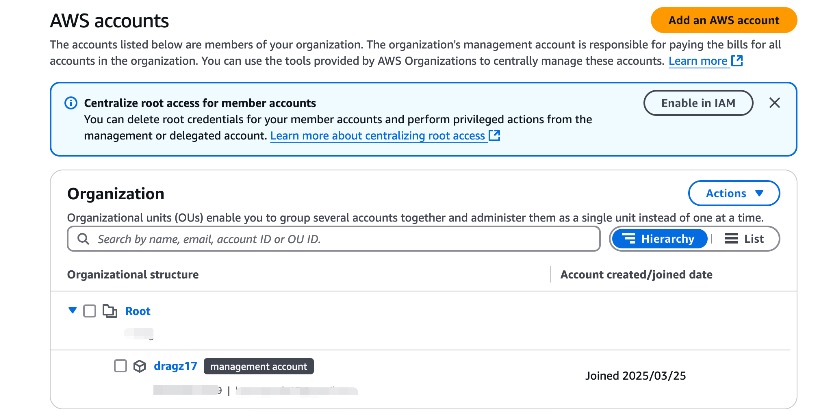The height and width of the screenshot is (412, 815).
Task: Click the info icon in the banner
Action: pos(71,103)
